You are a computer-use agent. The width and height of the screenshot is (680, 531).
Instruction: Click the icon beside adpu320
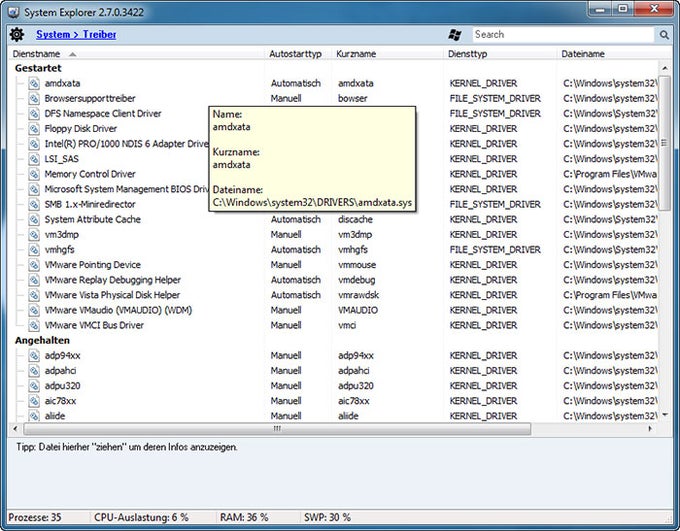click(x=34, y=386)
